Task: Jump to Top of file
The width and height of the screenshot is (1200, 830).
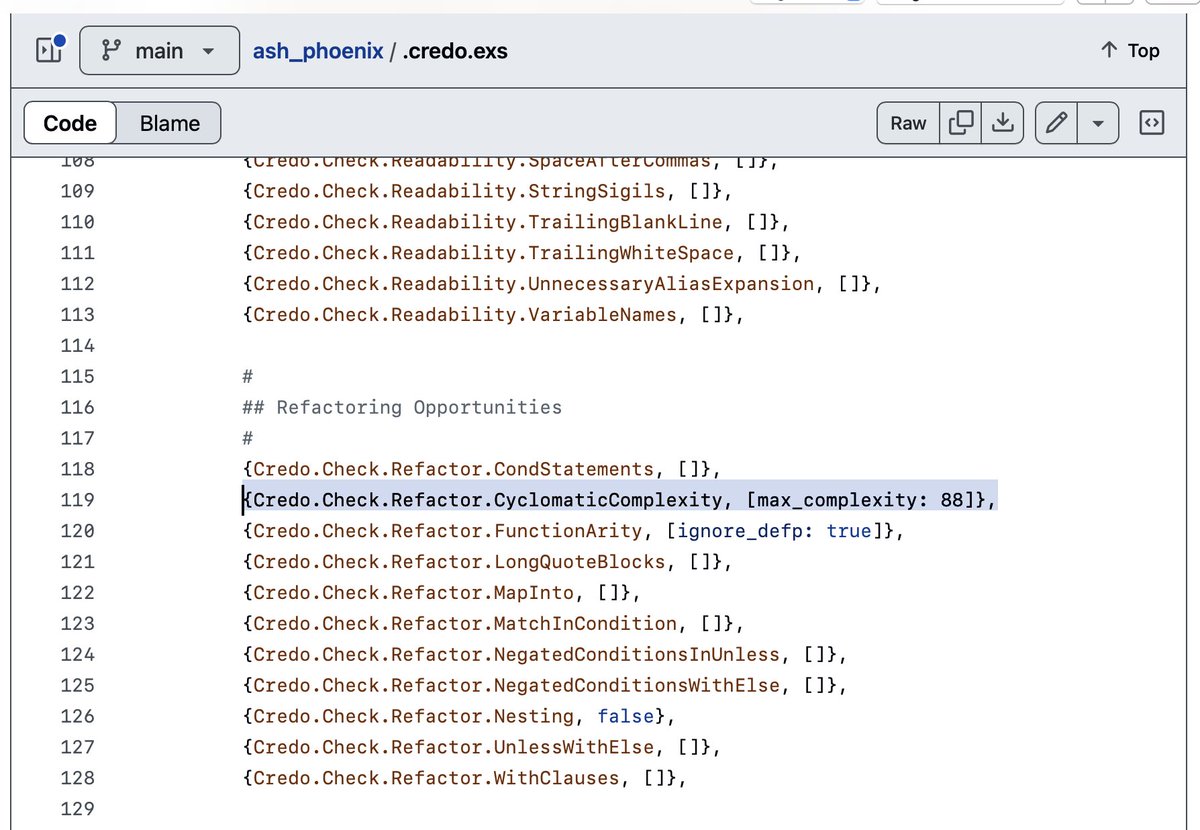Action: tap(1129, 50)
